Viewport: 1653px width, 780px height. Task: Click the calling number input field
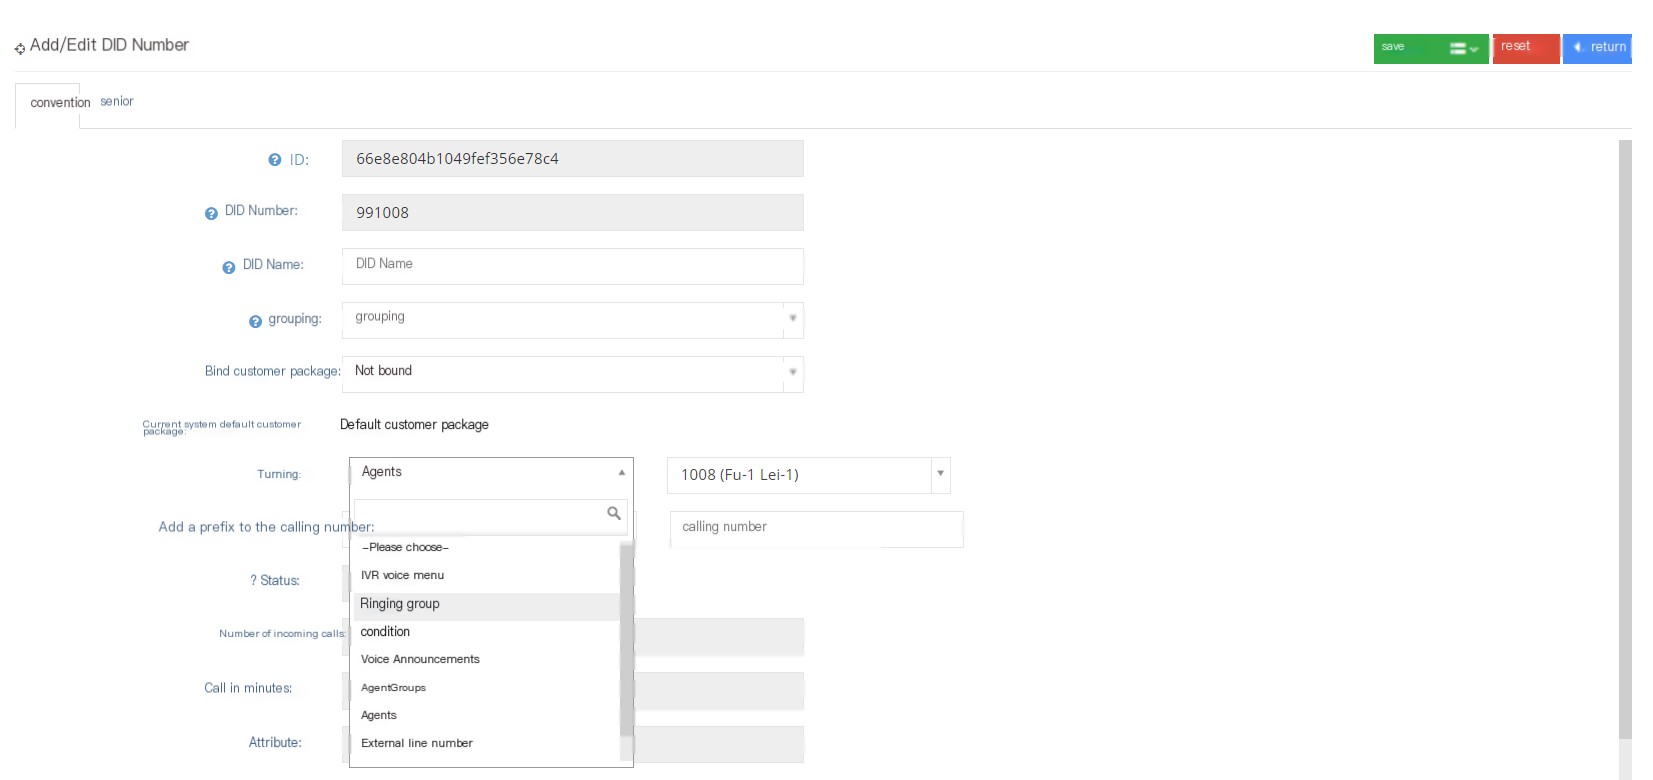816,529
